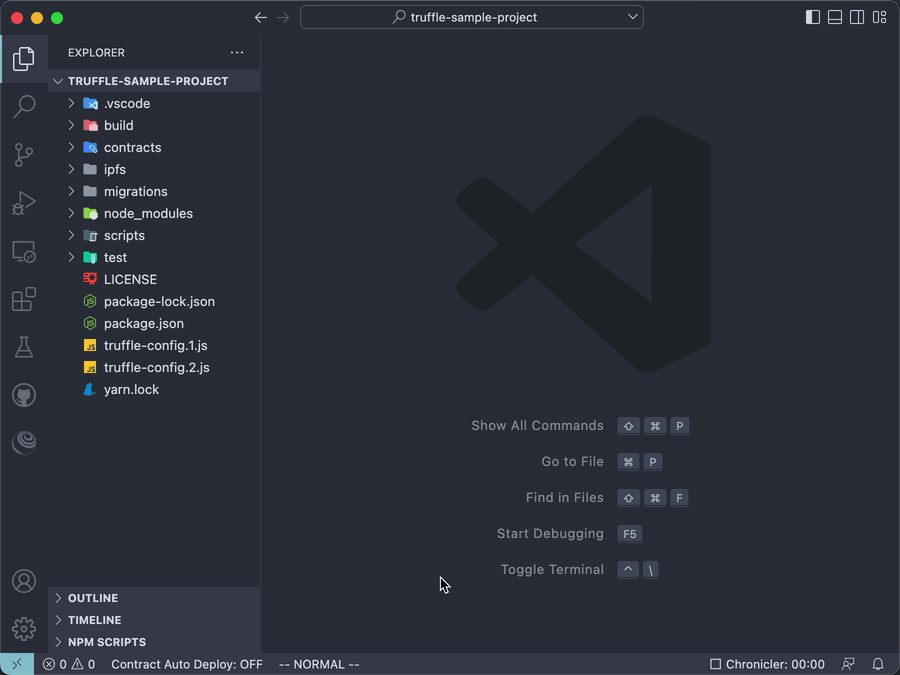The image size is (900, 675).
Task: Open the truffle-sample-project search box
Action: [470, 17]
